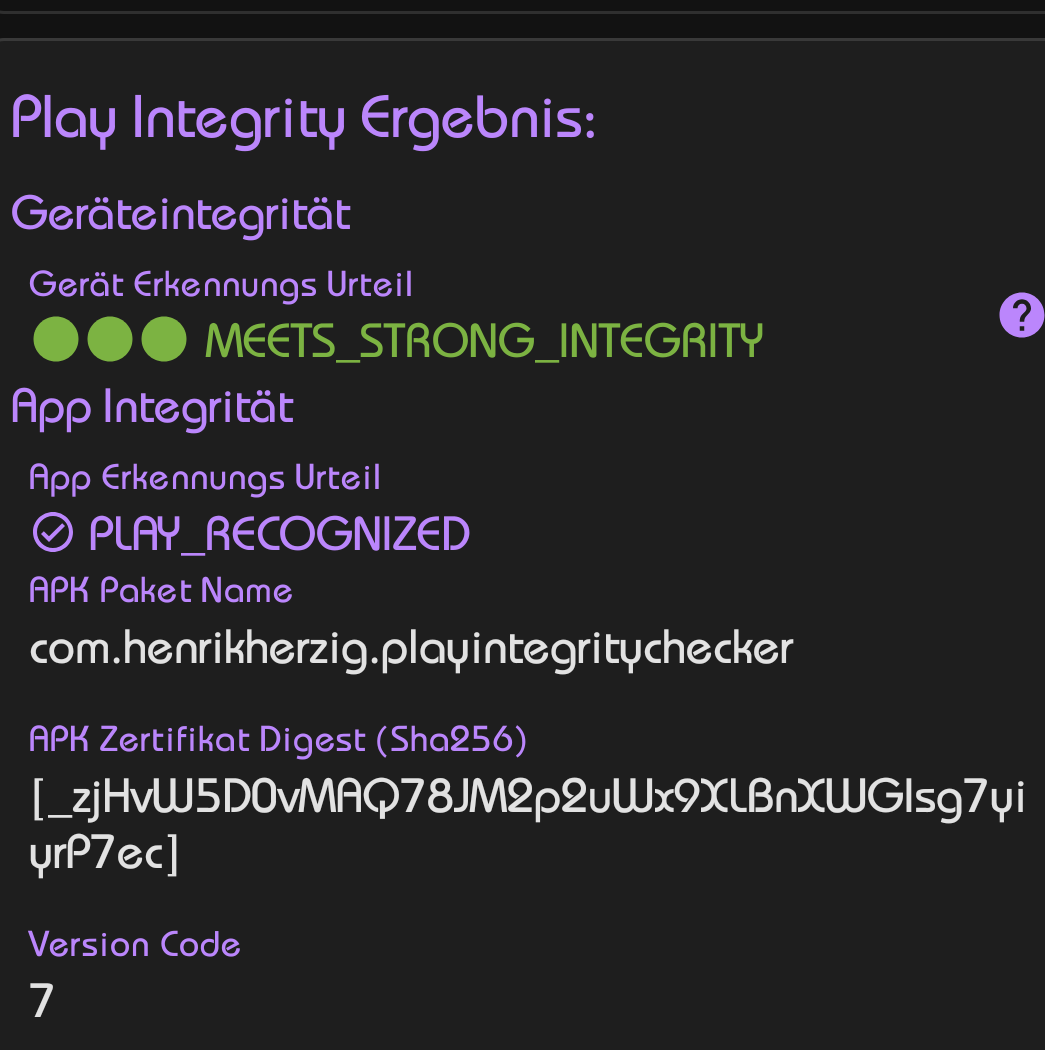Open the purple question mark help icon
The image size is (1045, 1050).
tap(1022, 315)
